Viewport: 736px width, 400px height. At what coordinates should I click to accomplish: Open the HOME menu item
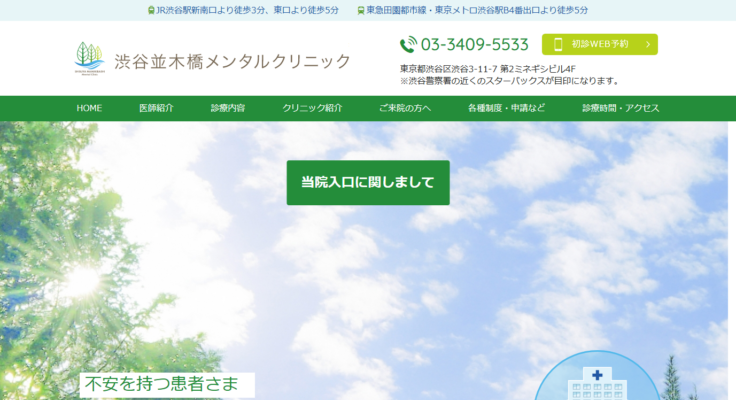[89, 108]
